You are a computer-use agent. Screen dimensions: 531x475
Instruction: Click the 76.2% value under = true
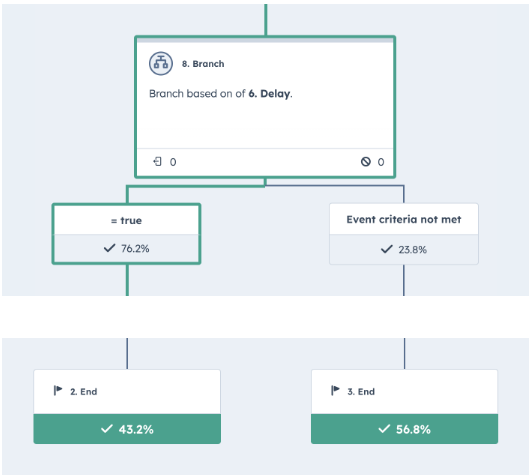pyautogui.click(x=135, y=249)
